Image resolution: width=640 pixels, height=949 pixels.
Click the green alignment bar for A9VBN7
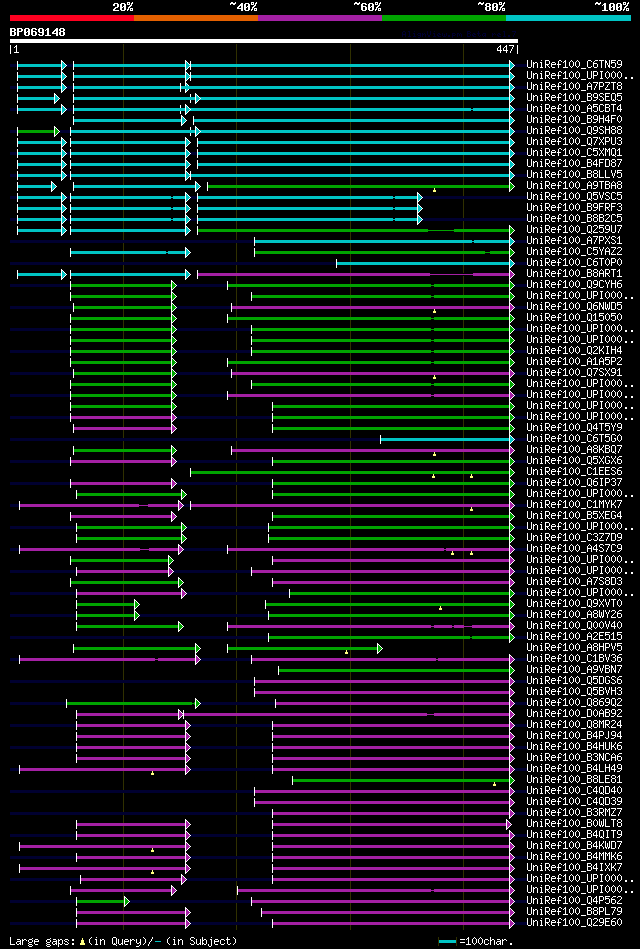pos(395,670)
